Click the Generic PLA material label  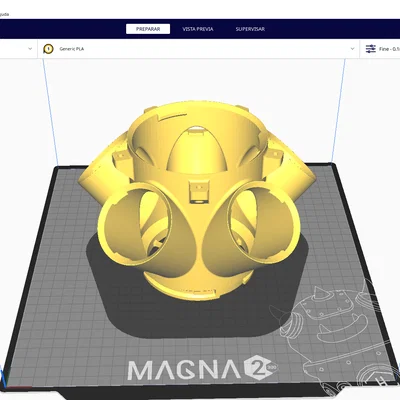(72, 49)
